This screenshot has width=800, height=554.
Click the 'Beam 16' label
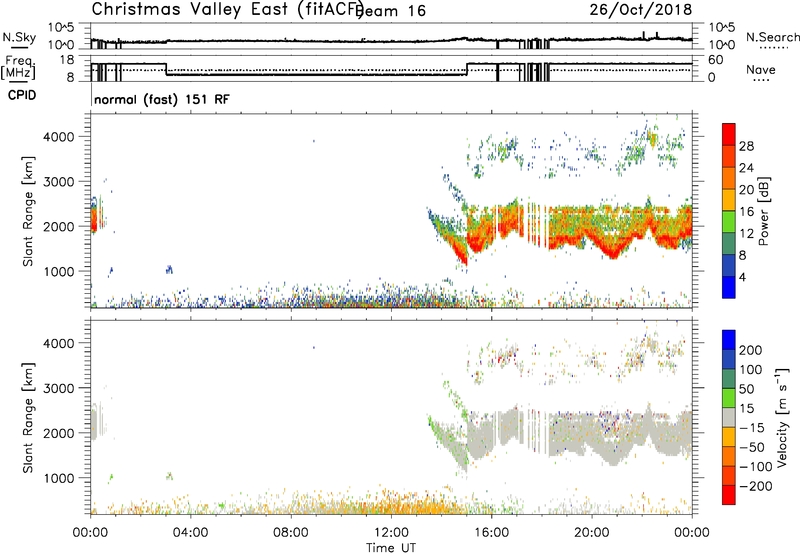pos(391,11)
